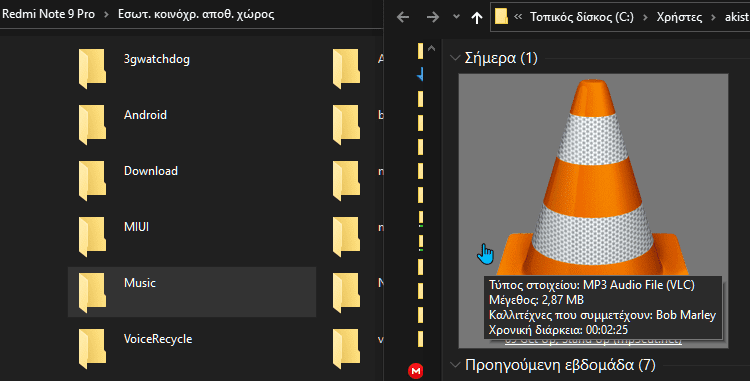Go forward in the right Explorer window
750x381 pixels.
point(432,18)
